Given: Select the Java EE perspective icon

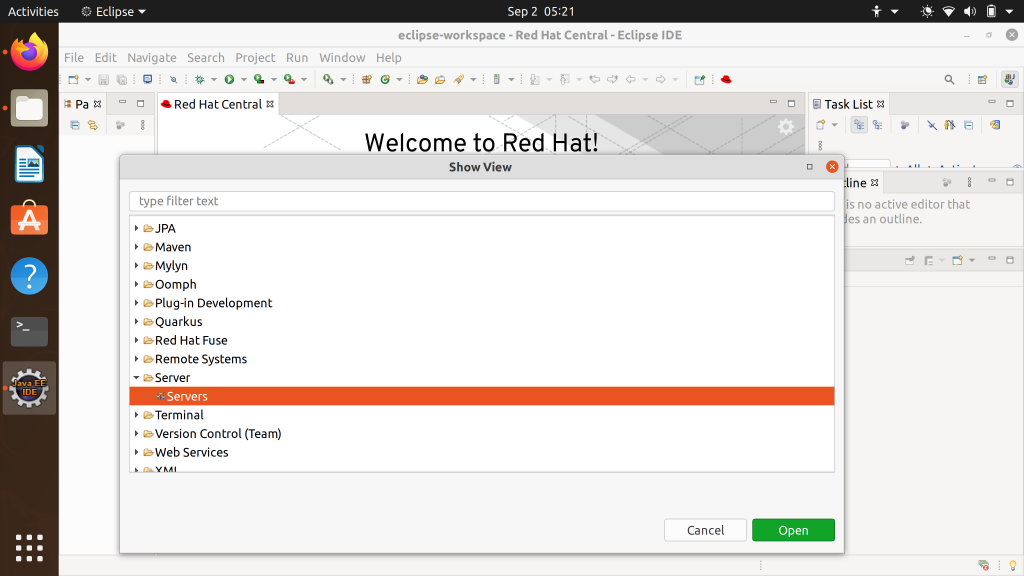Looking at the screenshot, I should pos(1007,79).
